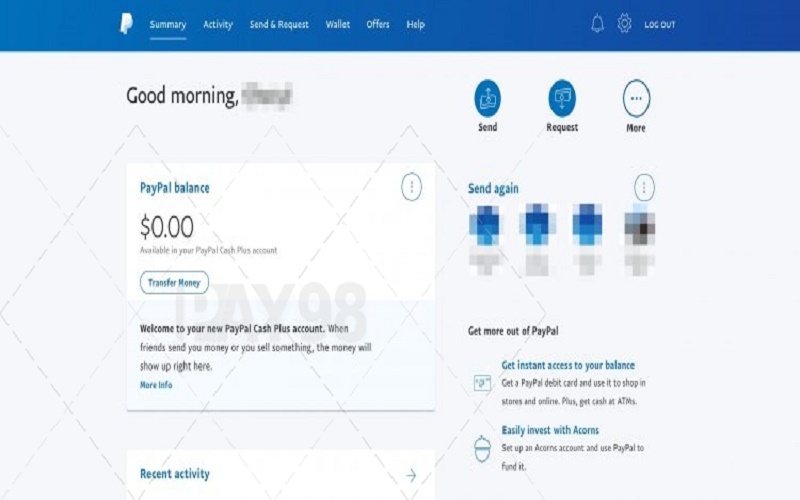Click the Request label under icon
The width and height of the screenshot is (800, 500).
(x=562, y=128)
